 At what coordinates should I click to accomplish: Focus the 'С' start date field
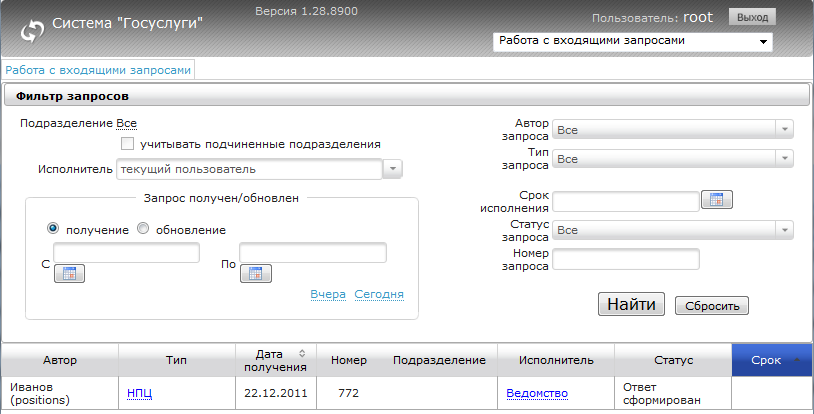click(x=127, y=252)
